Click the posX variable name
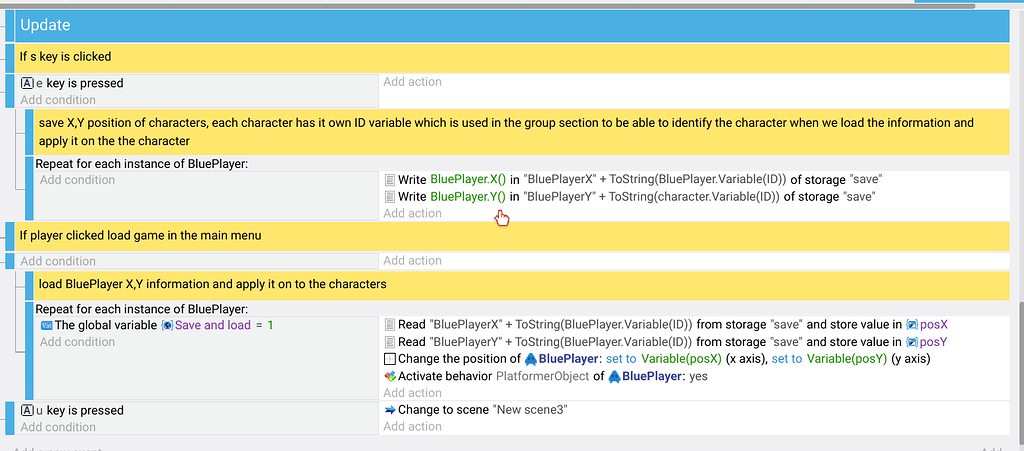Image resolution: width=1024 pixels, height=451 pixels. pos(934,324)
